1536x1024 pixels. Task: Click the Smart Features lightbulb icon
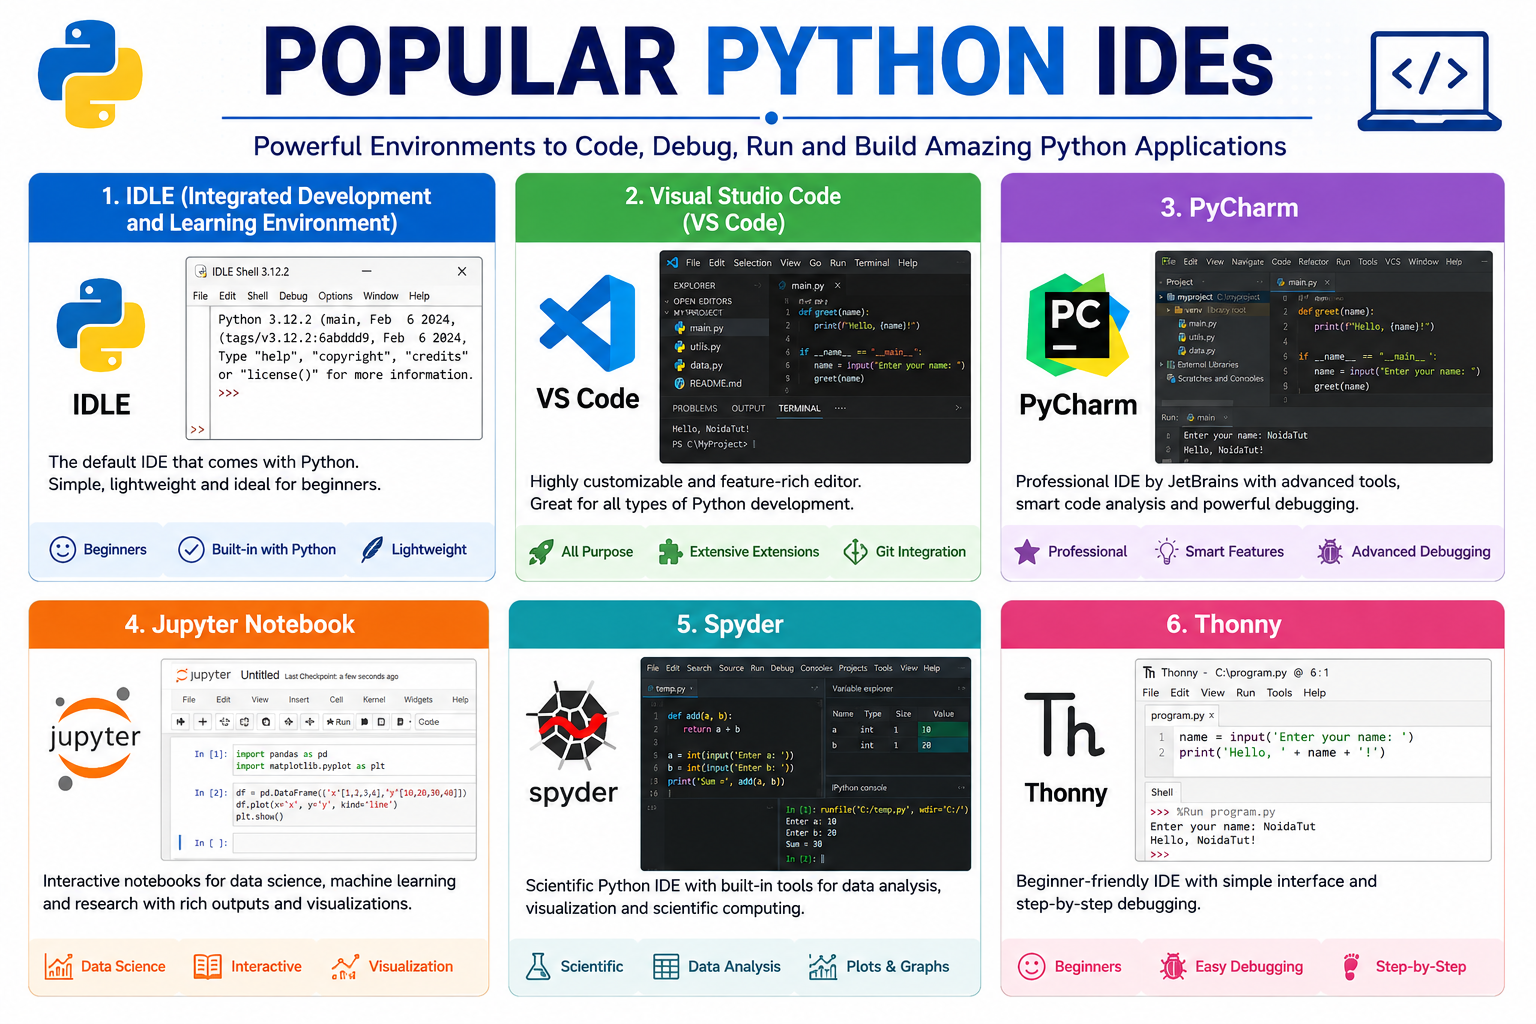click(x=1166, y=551)
